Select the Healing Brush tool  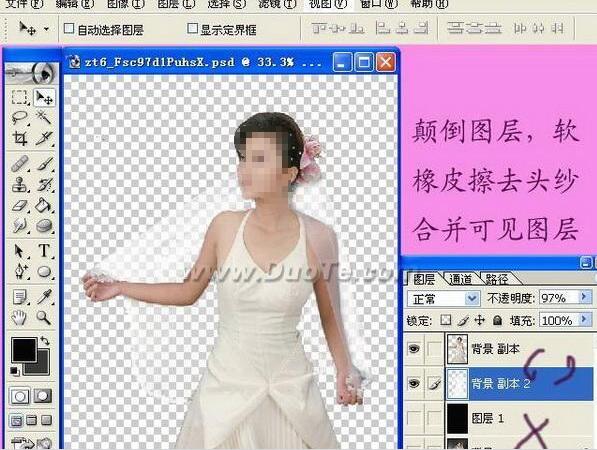pos(19,164)
